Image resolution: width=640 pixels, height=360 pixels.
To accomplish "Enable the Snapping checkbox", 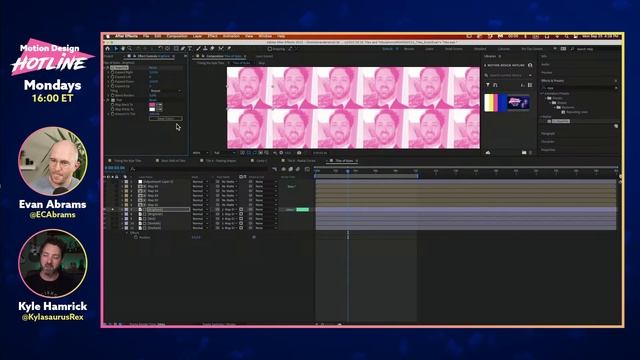I will pos(270,49).
